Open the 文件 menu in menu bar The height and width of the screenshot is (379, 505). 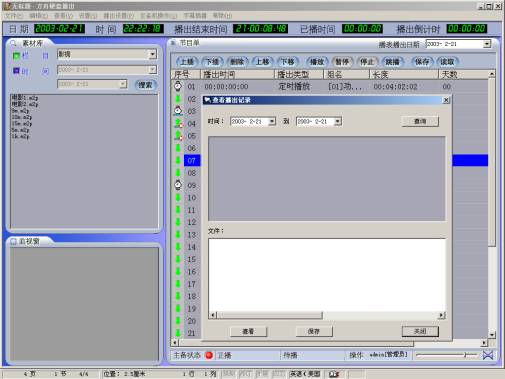tap(14, 15)
